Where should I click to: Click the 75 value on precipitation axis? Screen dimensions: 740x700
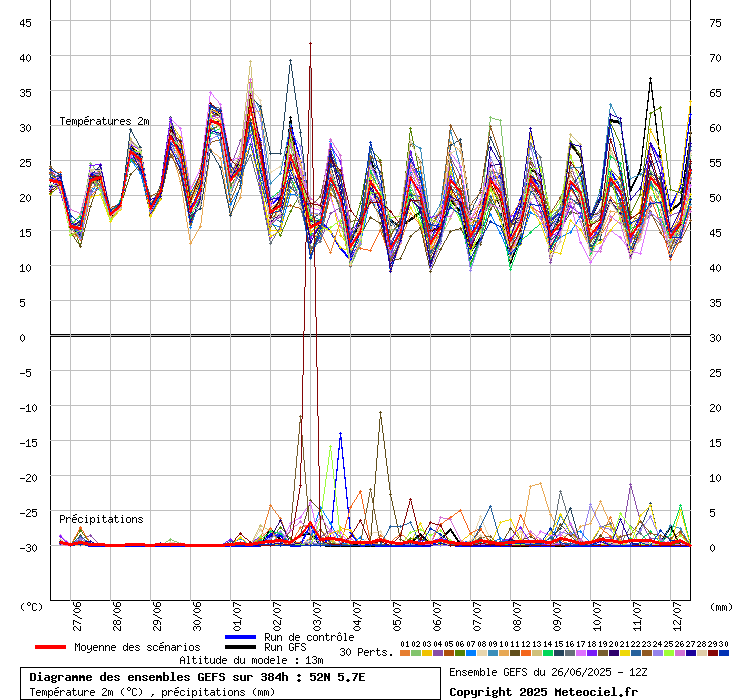click(715, 23)
